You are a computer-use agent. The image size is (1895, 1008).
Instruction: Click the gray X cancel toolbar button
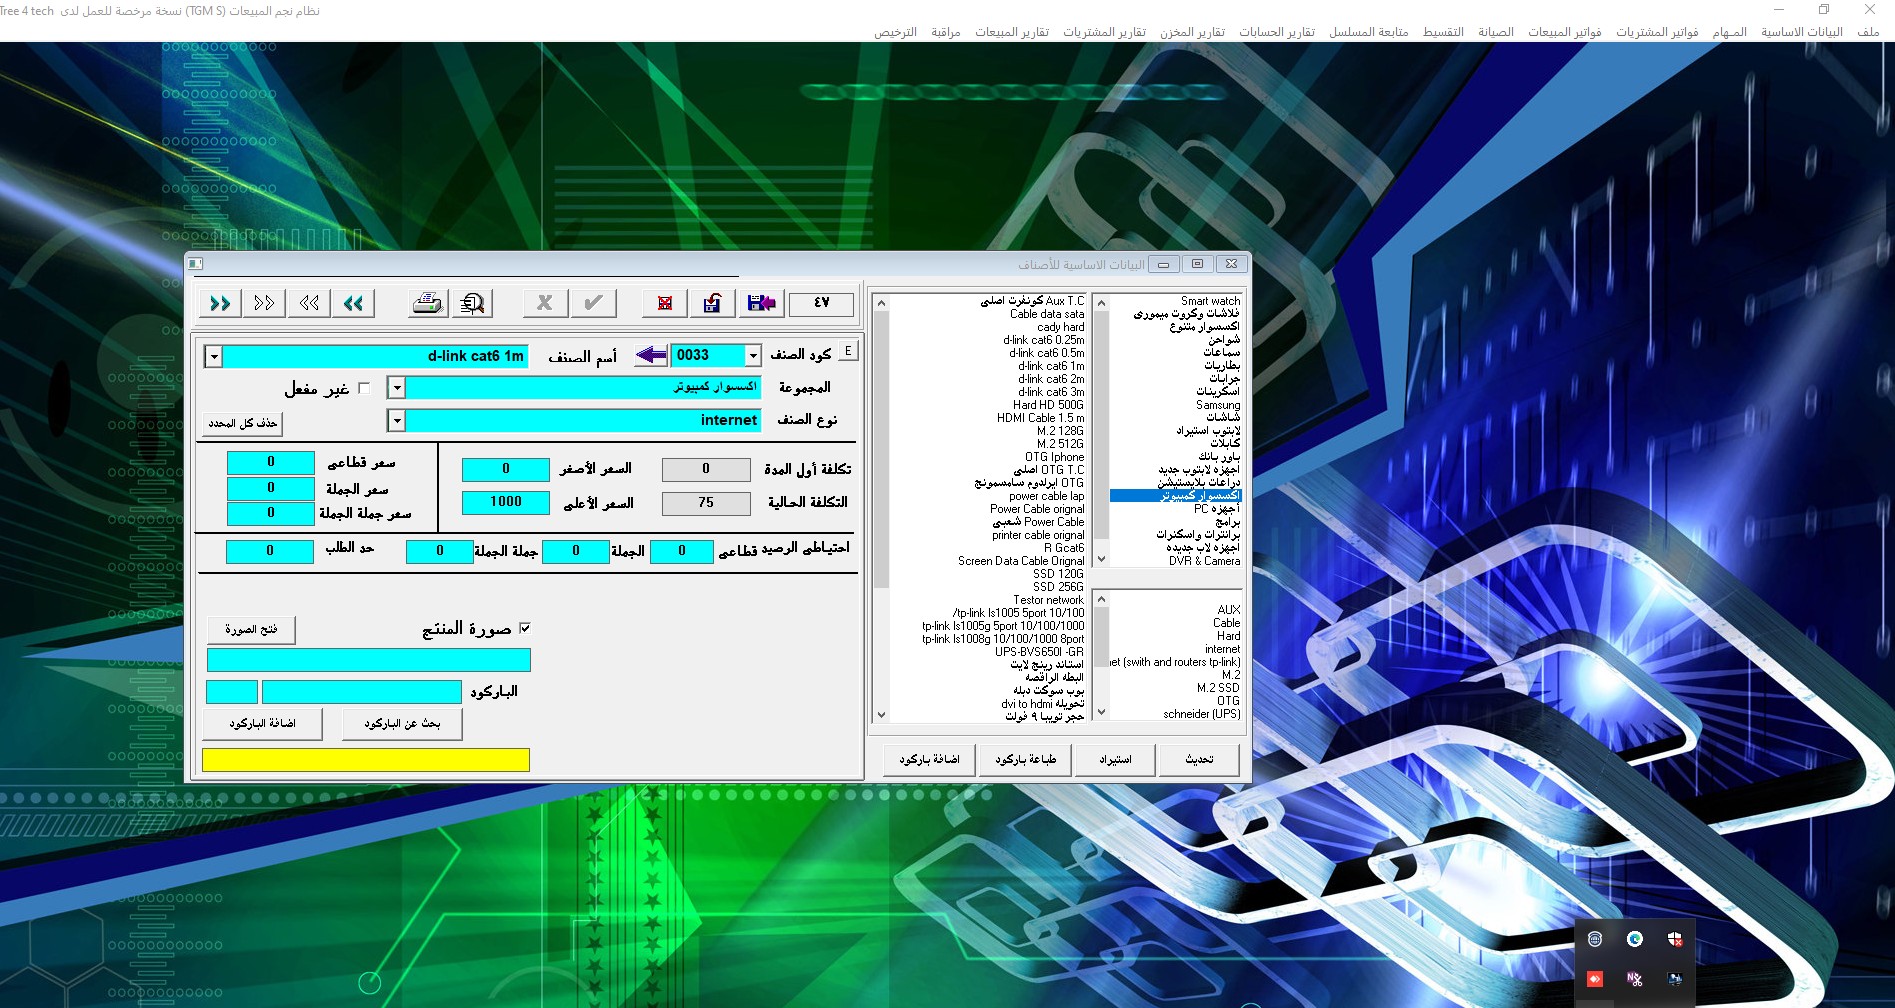pos(545,303)
